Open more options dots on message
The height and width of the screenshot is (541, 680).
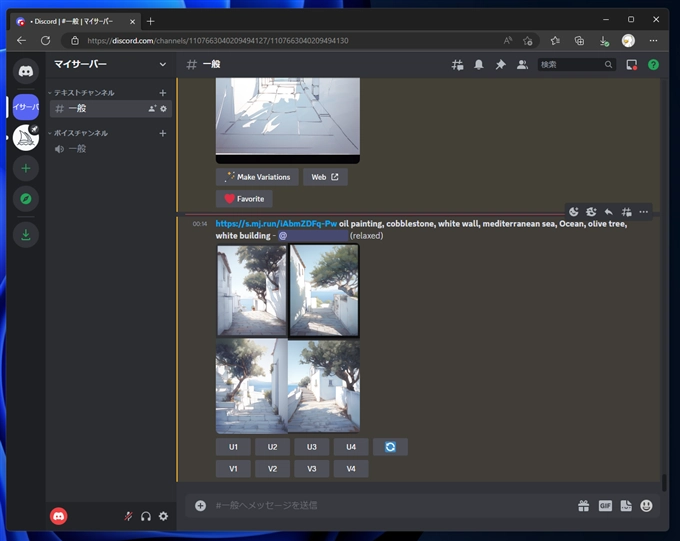click(644, 212)
